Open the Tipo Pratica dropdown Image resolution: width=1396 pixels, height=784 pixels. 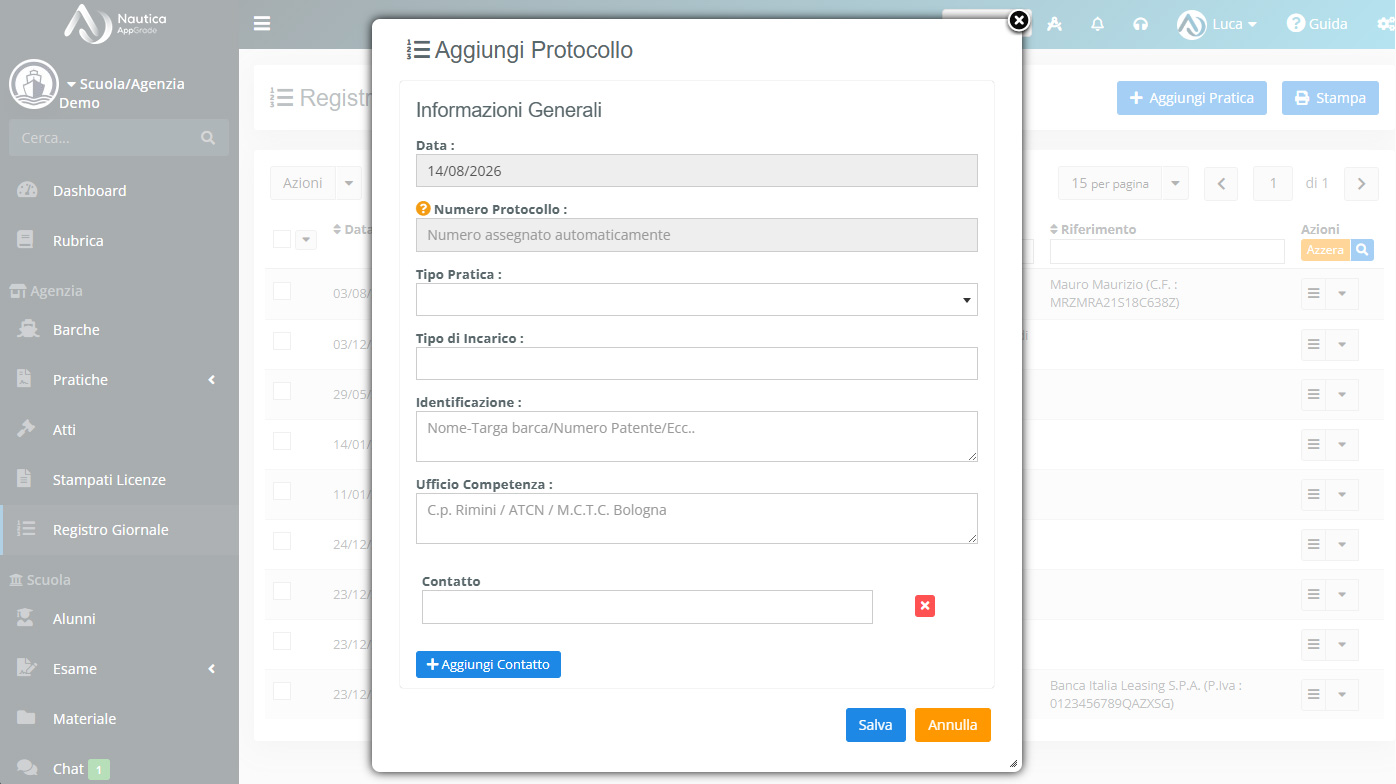click(697, 299)
